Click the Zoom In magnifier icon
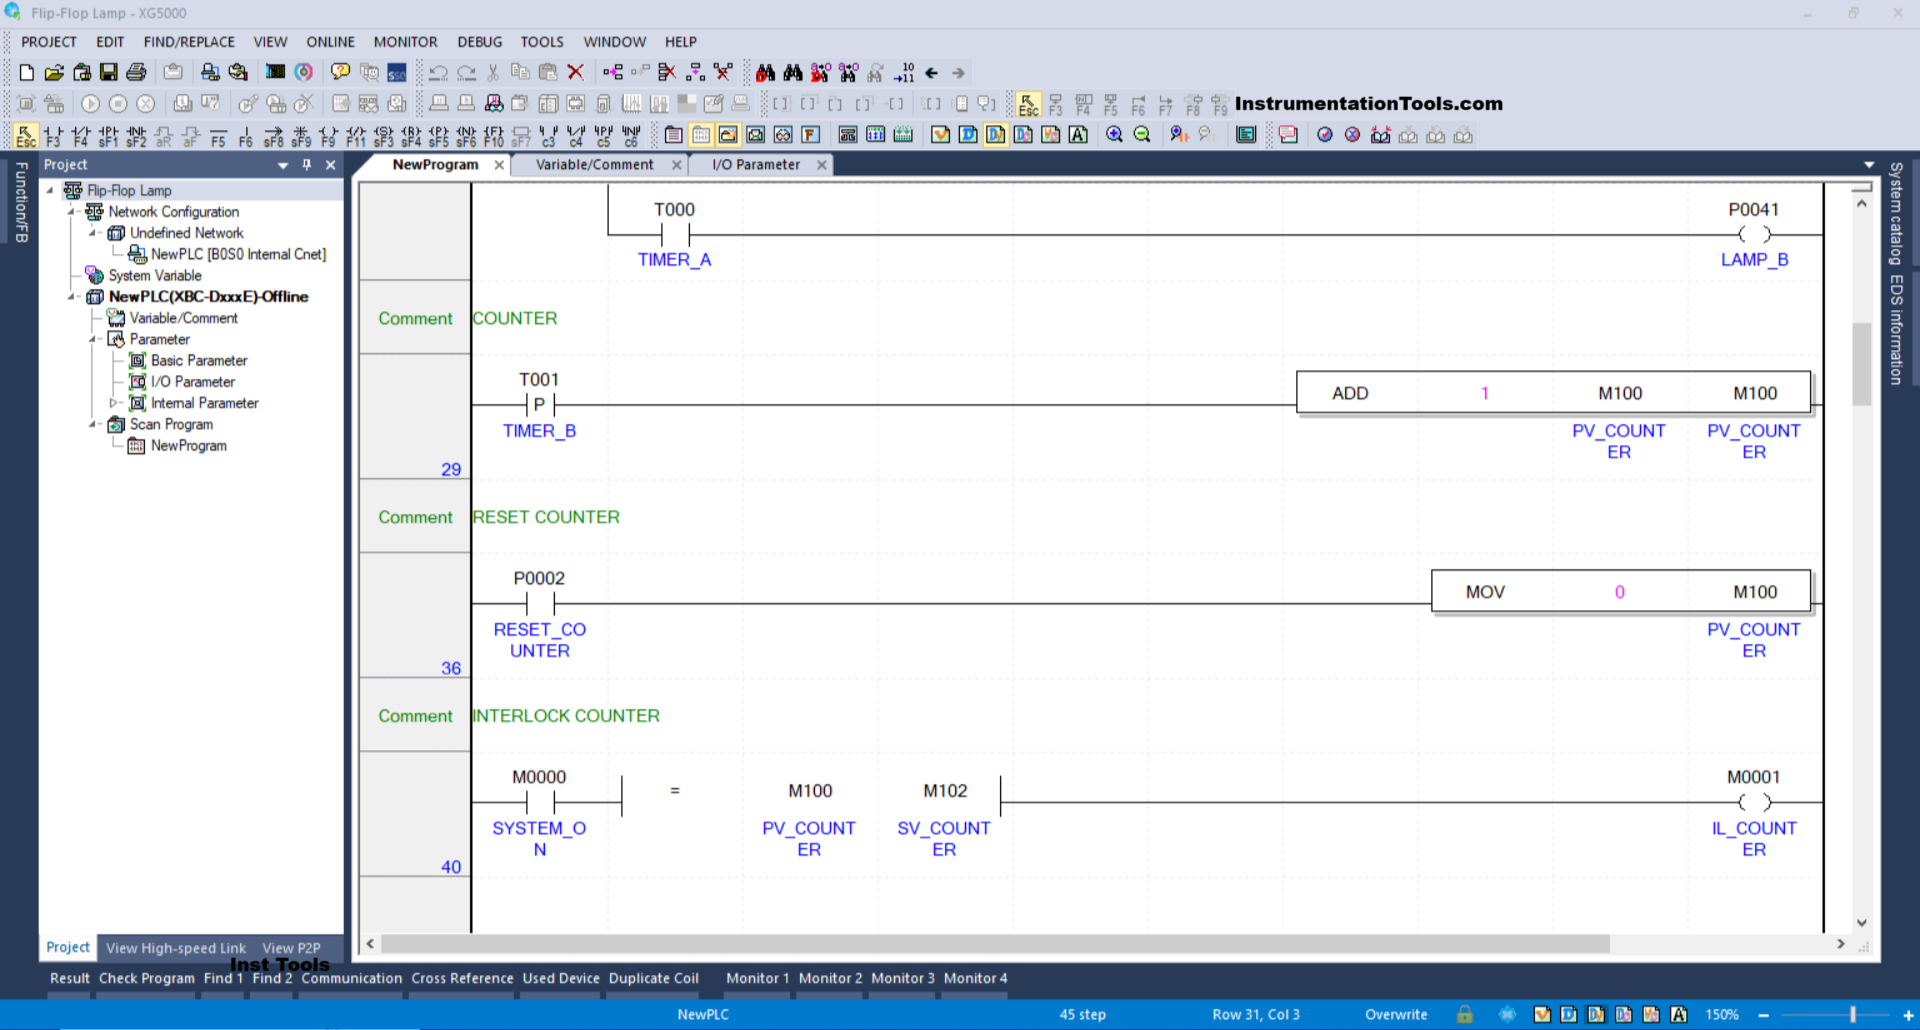Image resolution: width=1920 pixels, height=1030 pixels. [x=1114, y=135]
